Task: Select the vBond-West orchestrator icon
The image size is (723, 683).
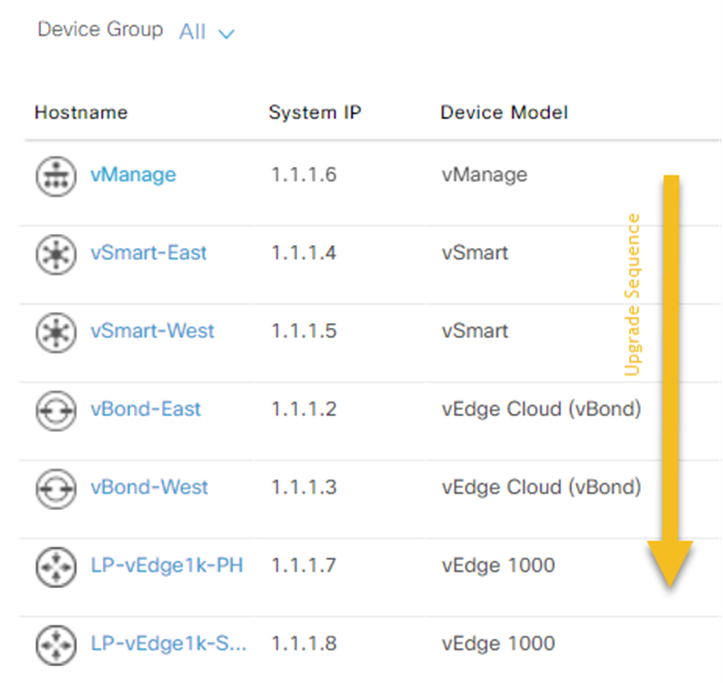Action: coord(54,487)
